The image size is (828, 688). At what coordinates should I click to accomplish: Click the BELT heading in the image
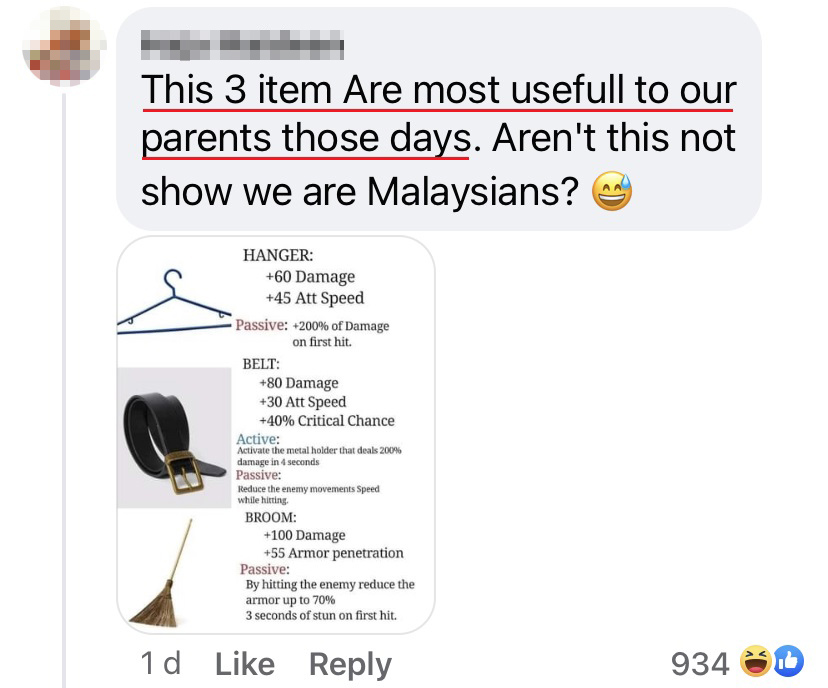point(261,364)
